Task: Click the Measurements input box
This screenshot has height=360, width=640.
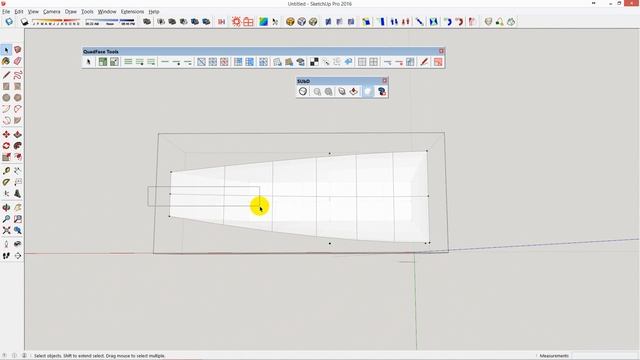Action: (x=604, y=356)
